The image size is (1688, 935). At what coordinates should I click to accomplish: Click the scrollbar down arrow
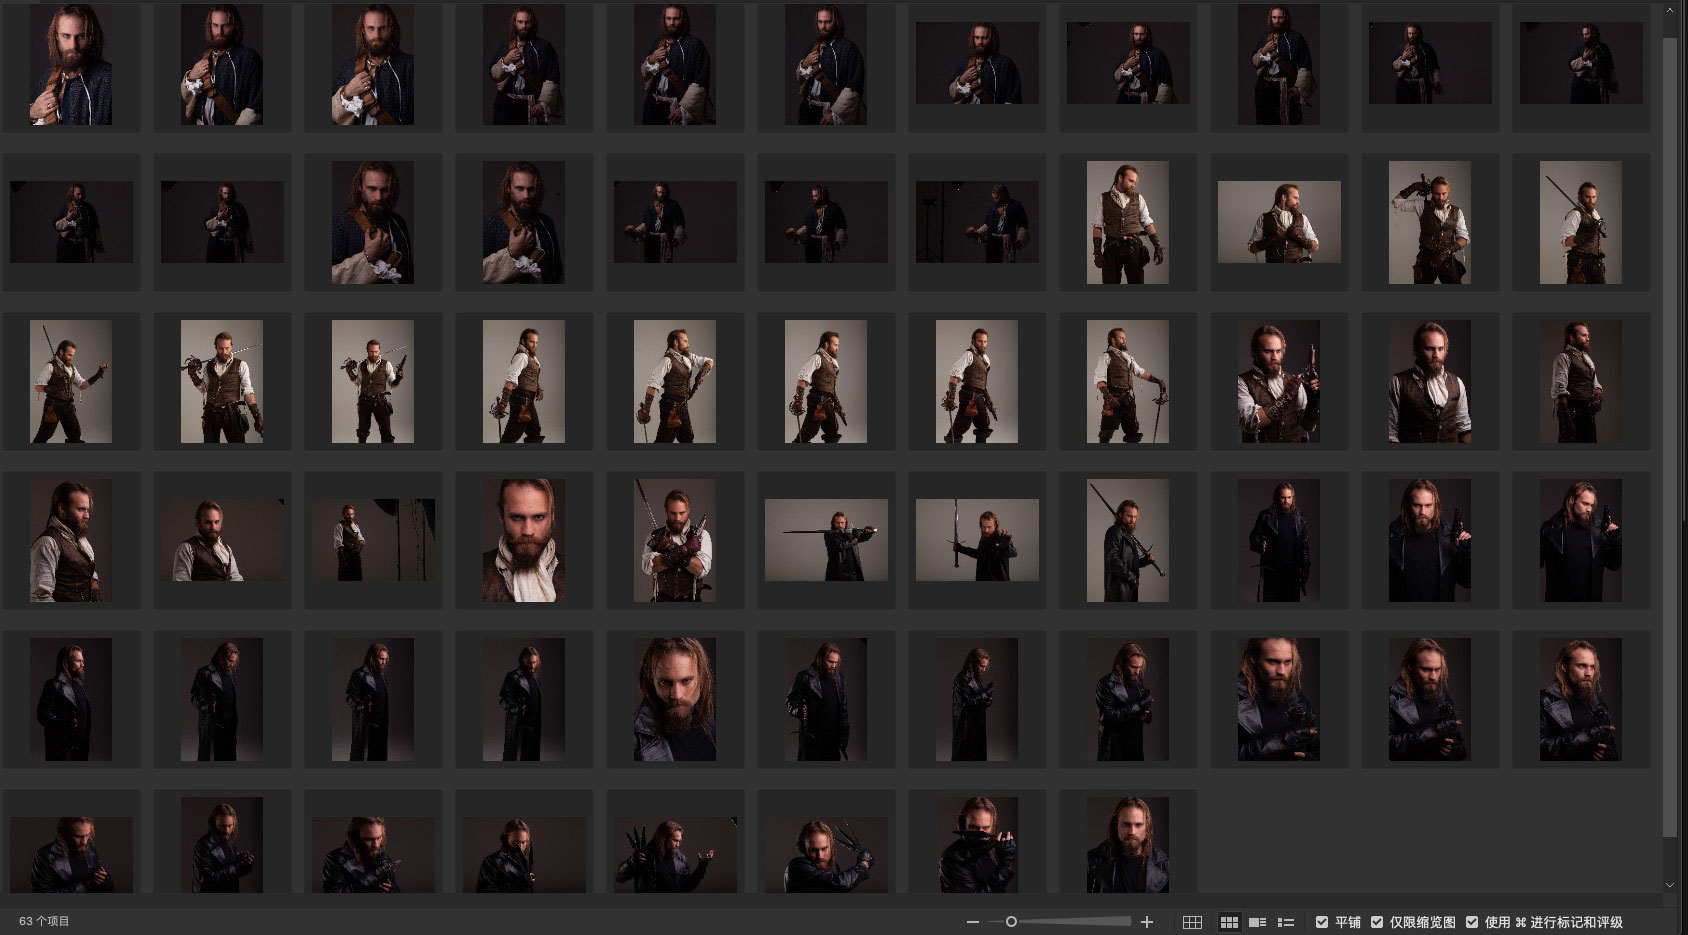click(1669, 885)
